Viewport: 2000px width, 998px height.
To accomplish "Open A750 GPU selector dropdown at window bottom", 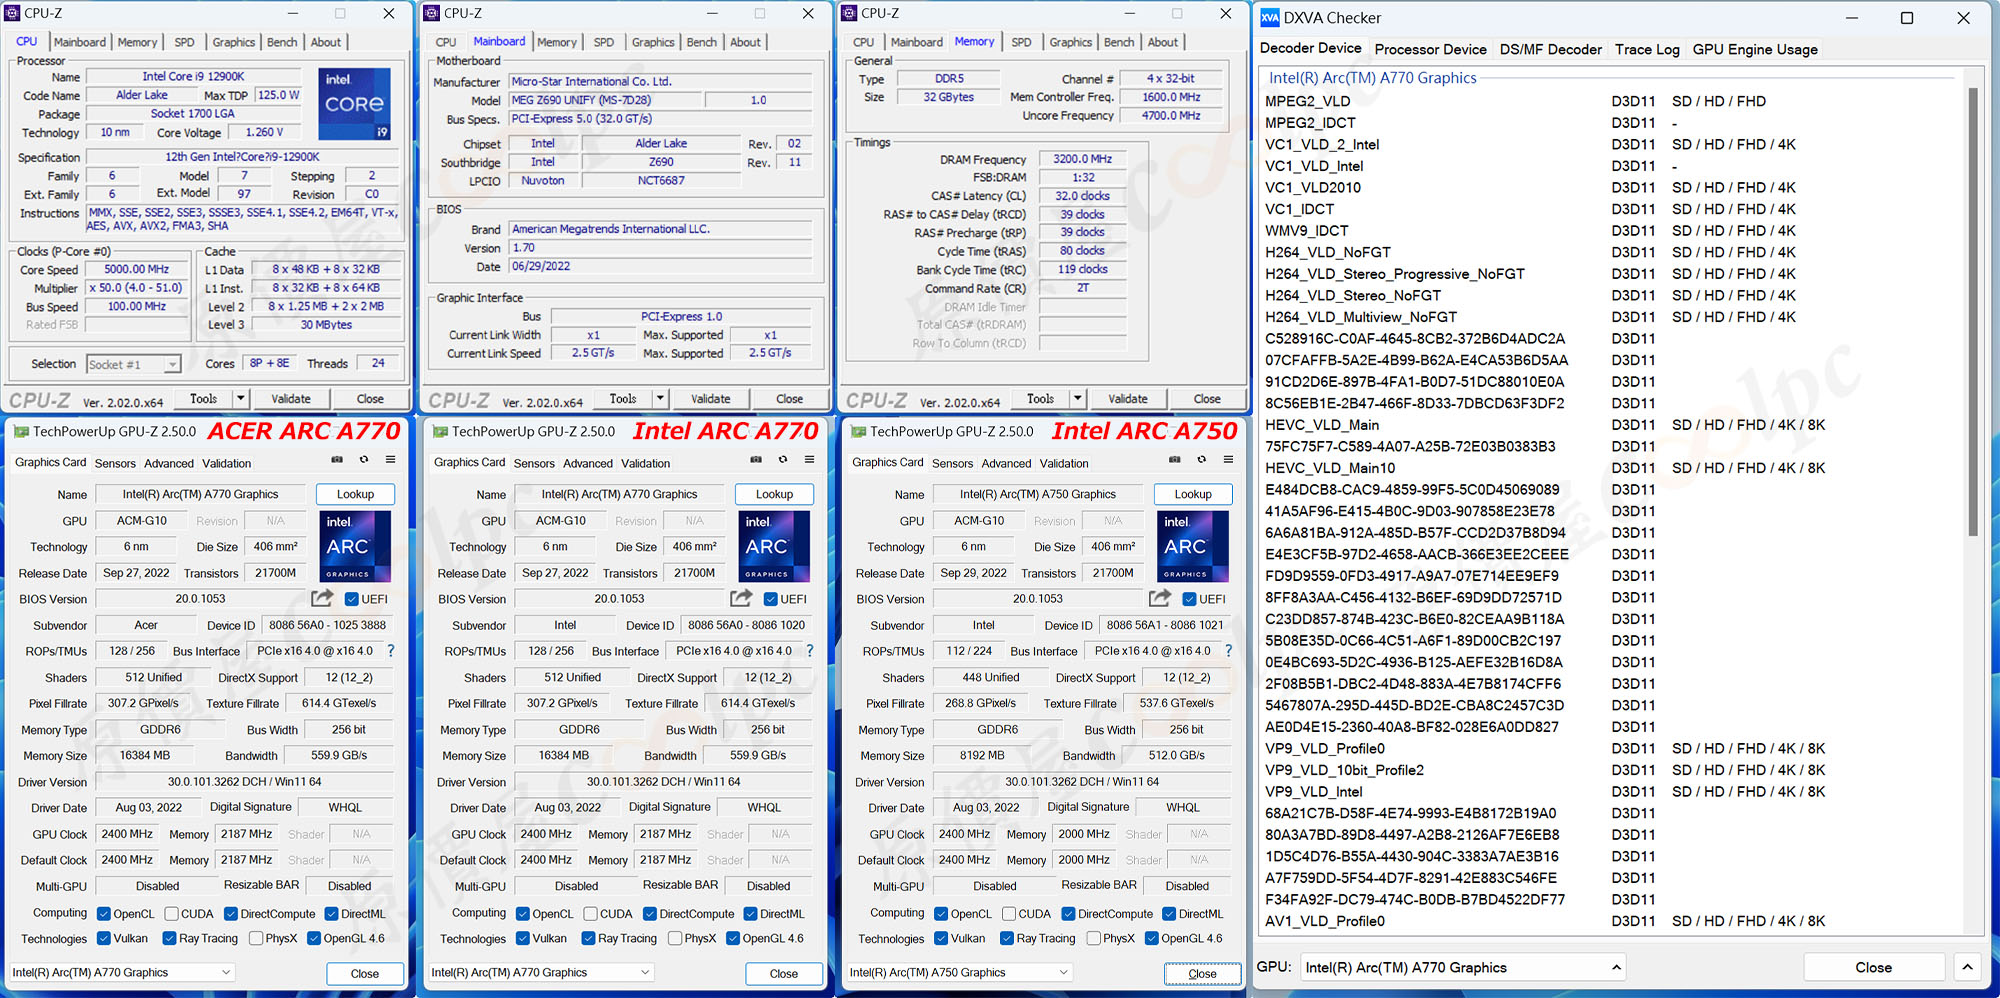I will tap(959, 972).
